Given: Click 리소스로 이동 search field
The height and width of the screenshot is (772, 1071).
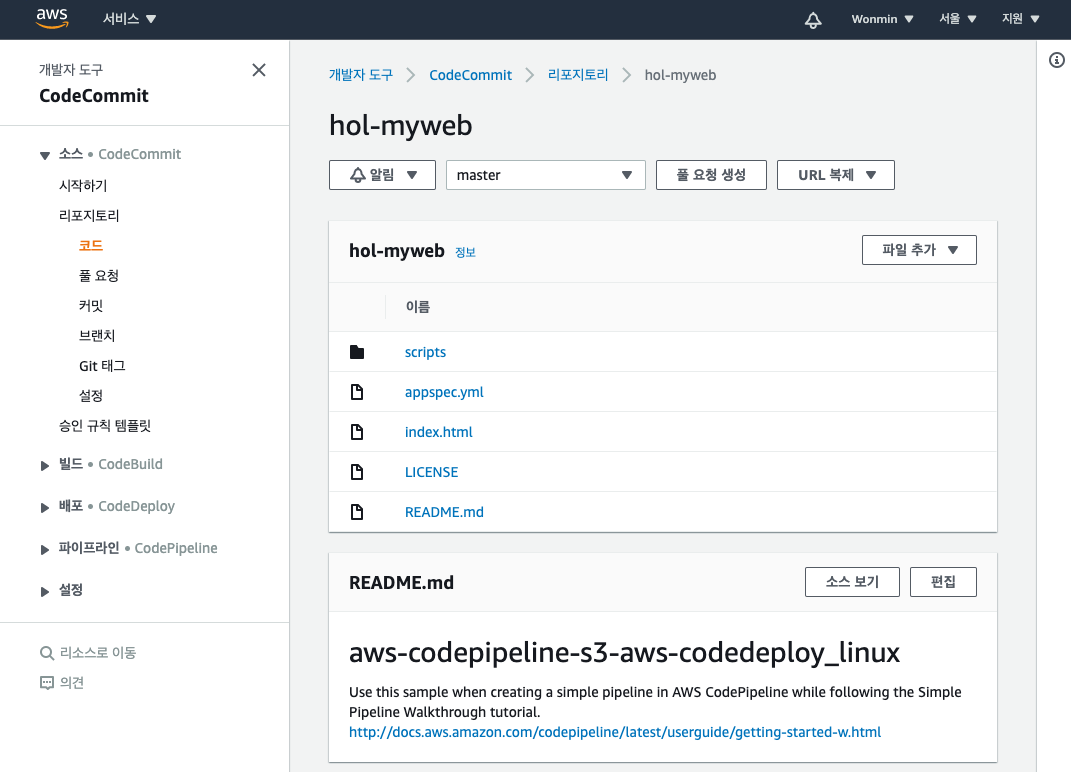Looking at the screenshot, I should (x=98, y=652).
